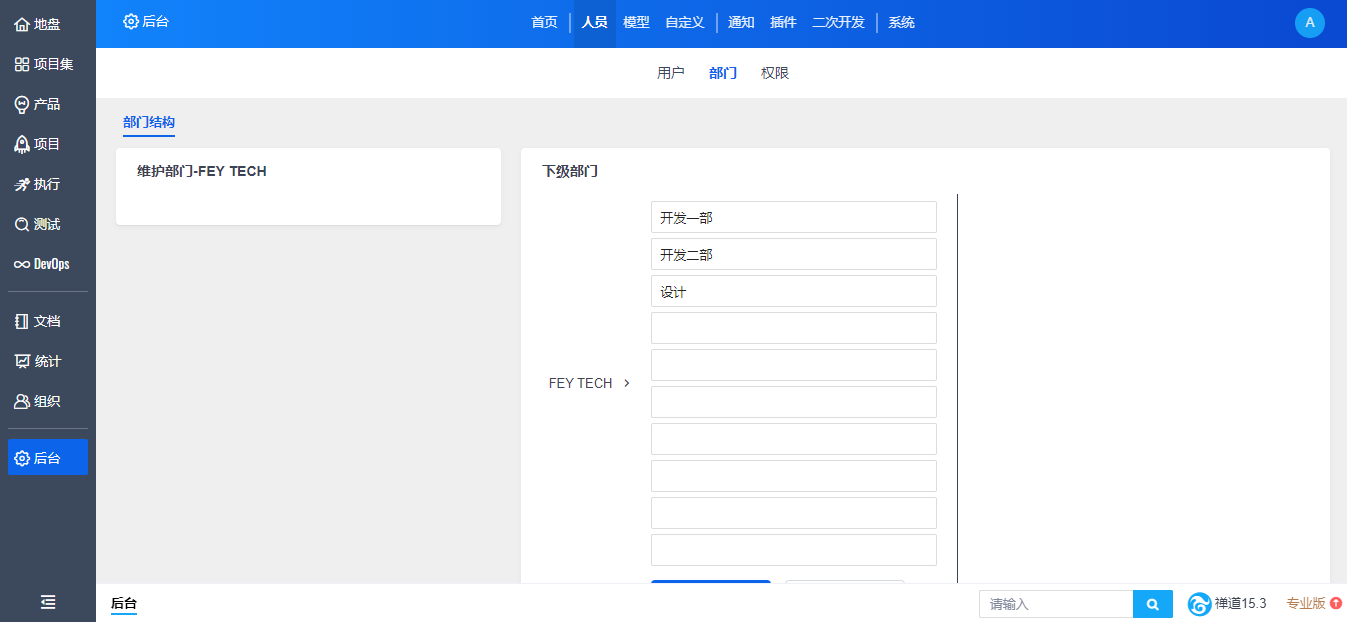Click the FEY TECH parent department label
1347x622 pixels.
tap(580, 383)
